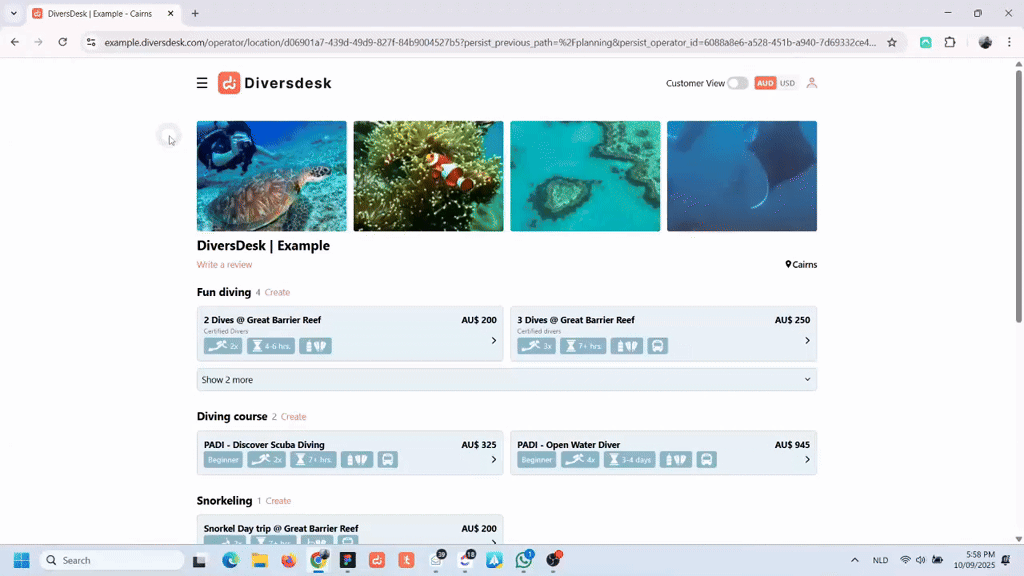
Task: Click the Write a review link
Action: (224, 264)
